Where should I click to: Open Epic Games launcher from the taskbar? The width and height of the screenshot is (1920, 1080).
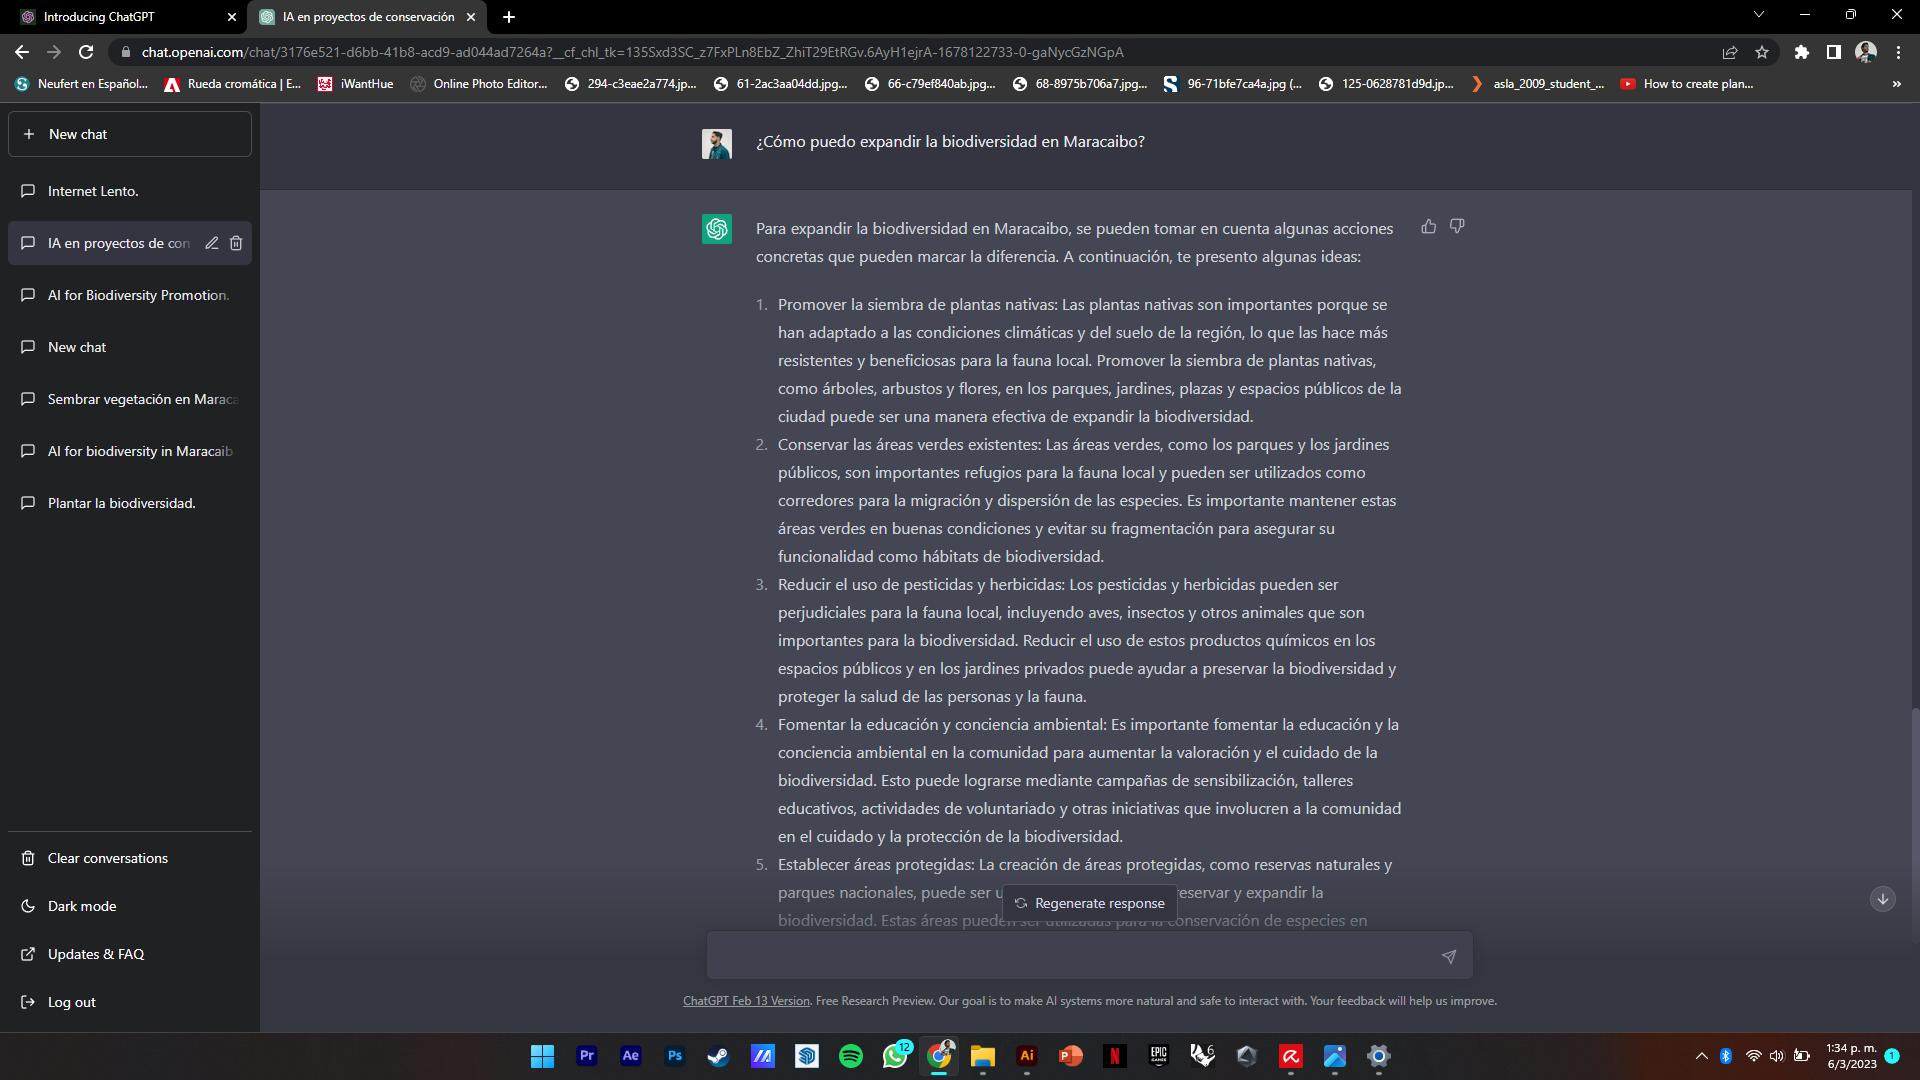[x=1159, y=1056]
